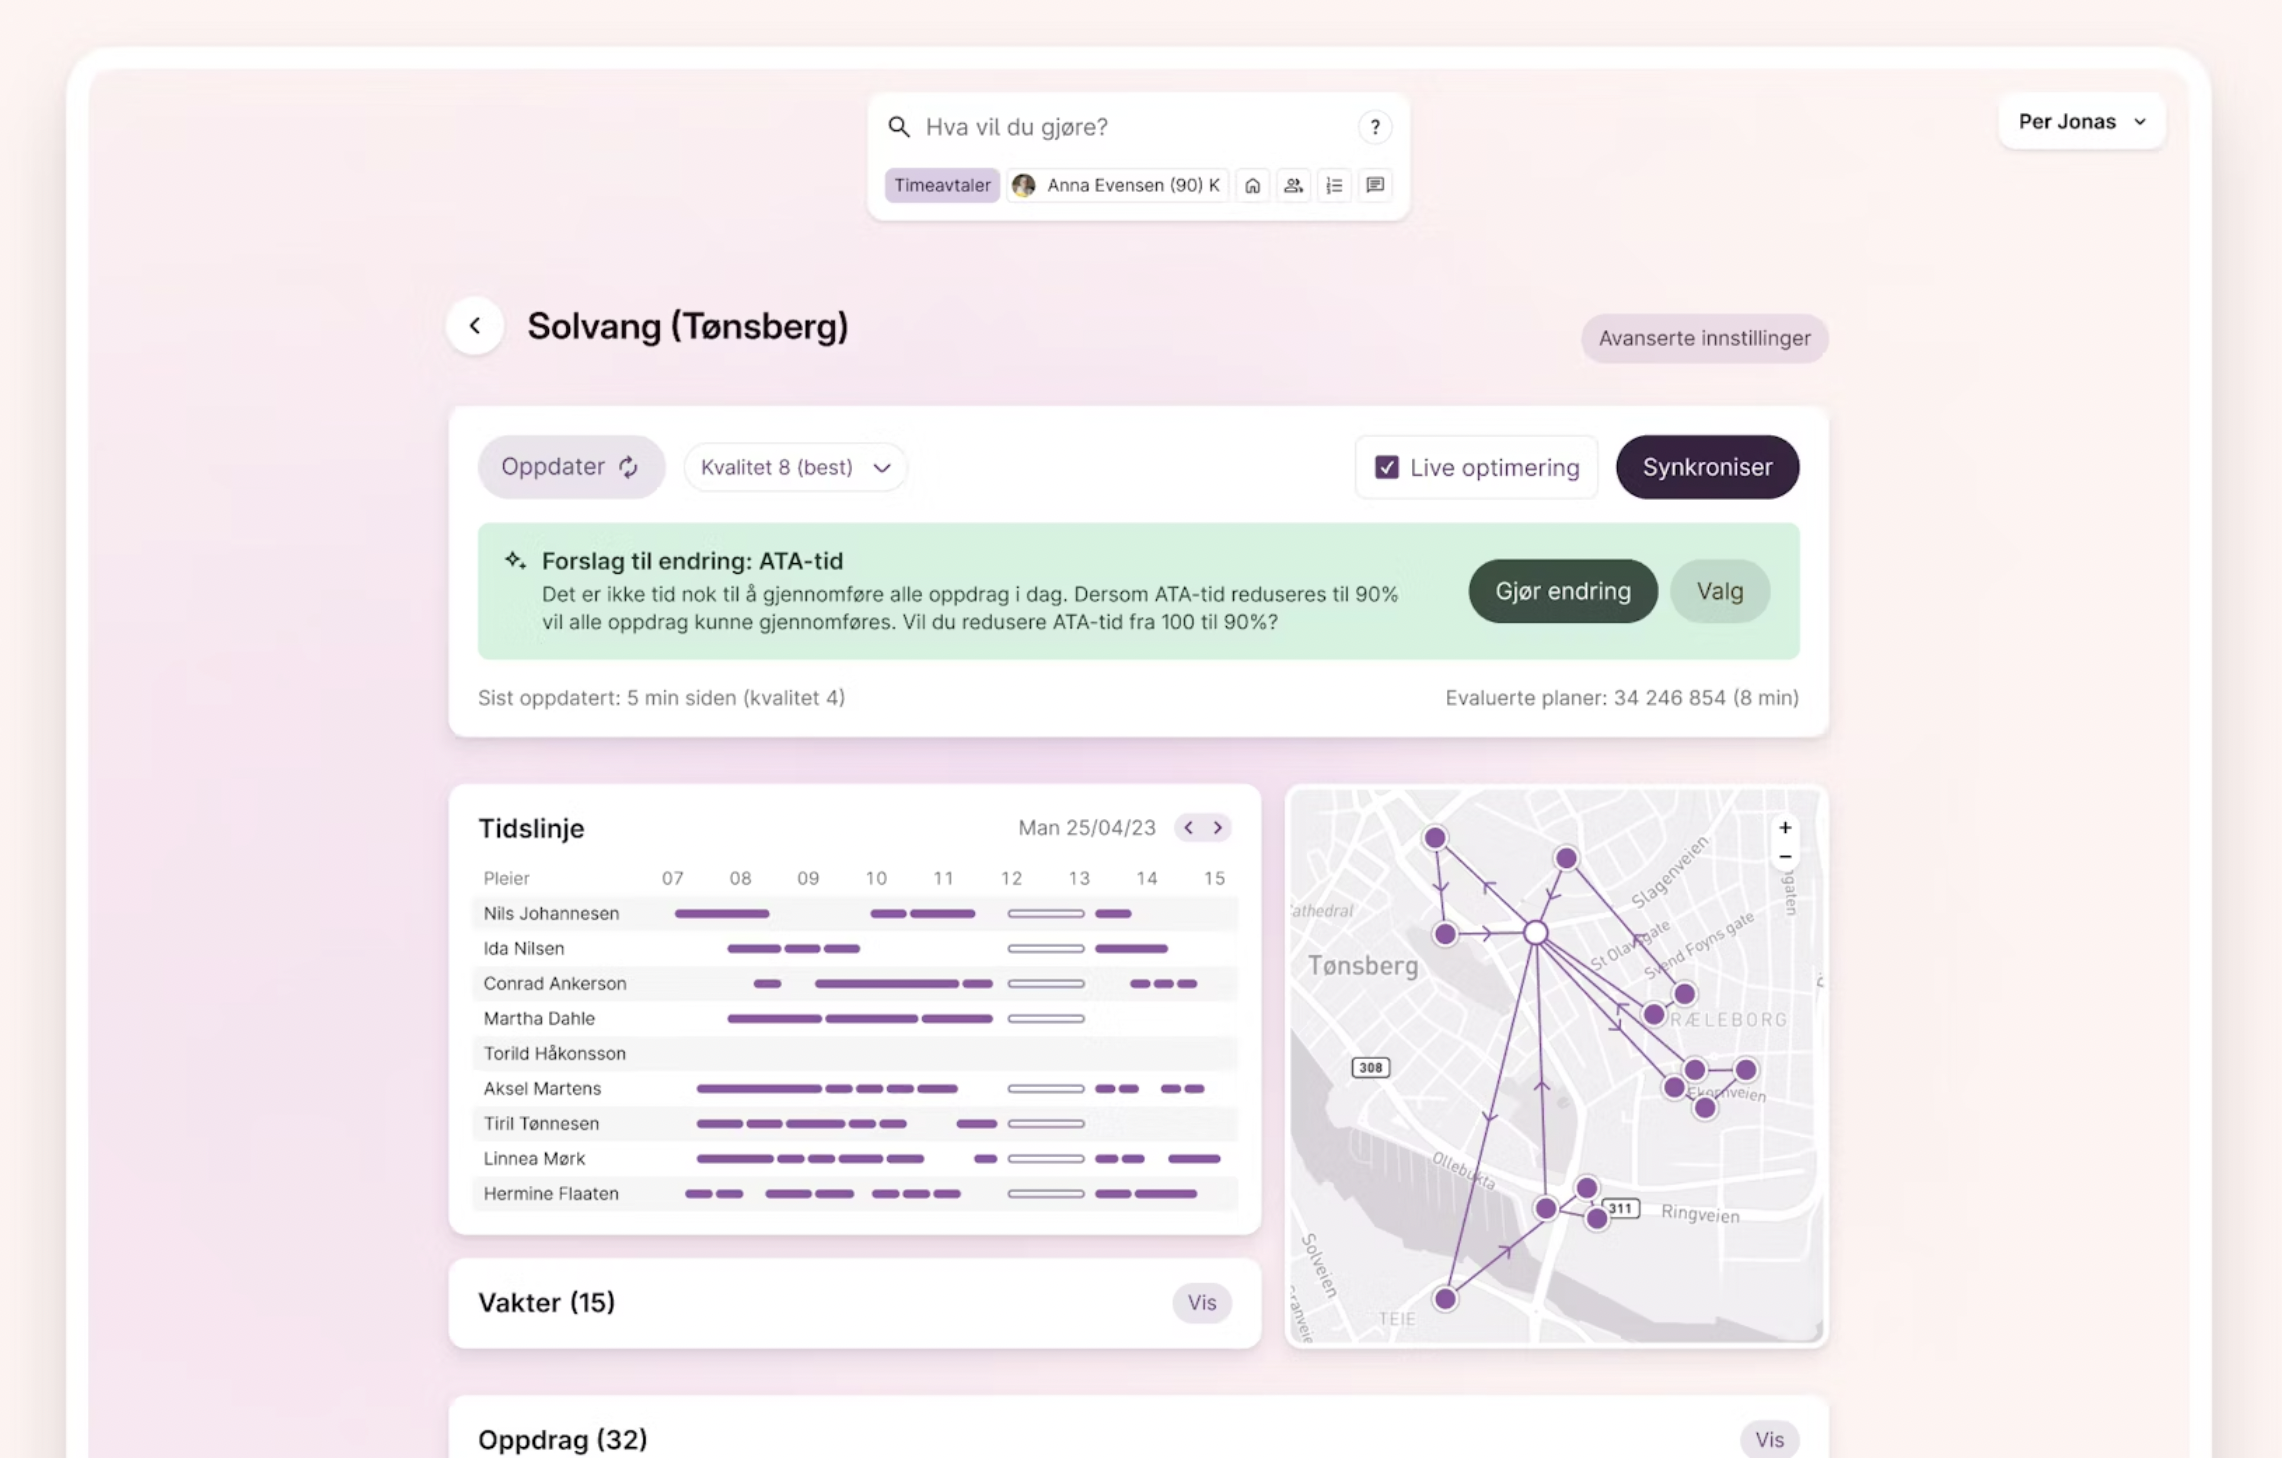
Task: Click Nils Johannesen's first task bar at 07
Action: pos(722,914)
